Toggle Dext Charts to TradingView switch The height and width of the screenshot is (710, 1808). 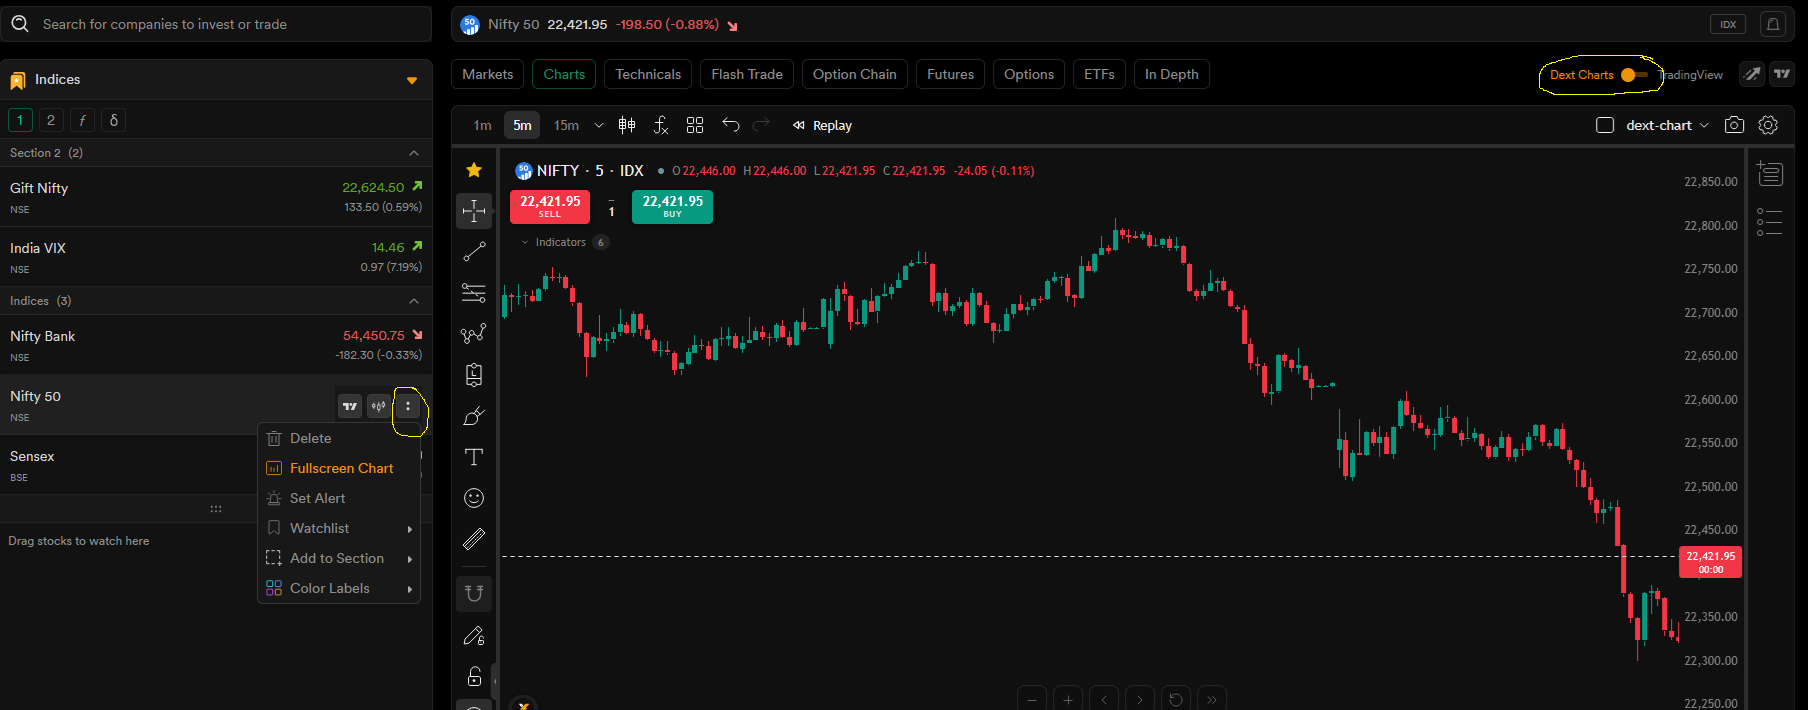(x=1634, y=75)
